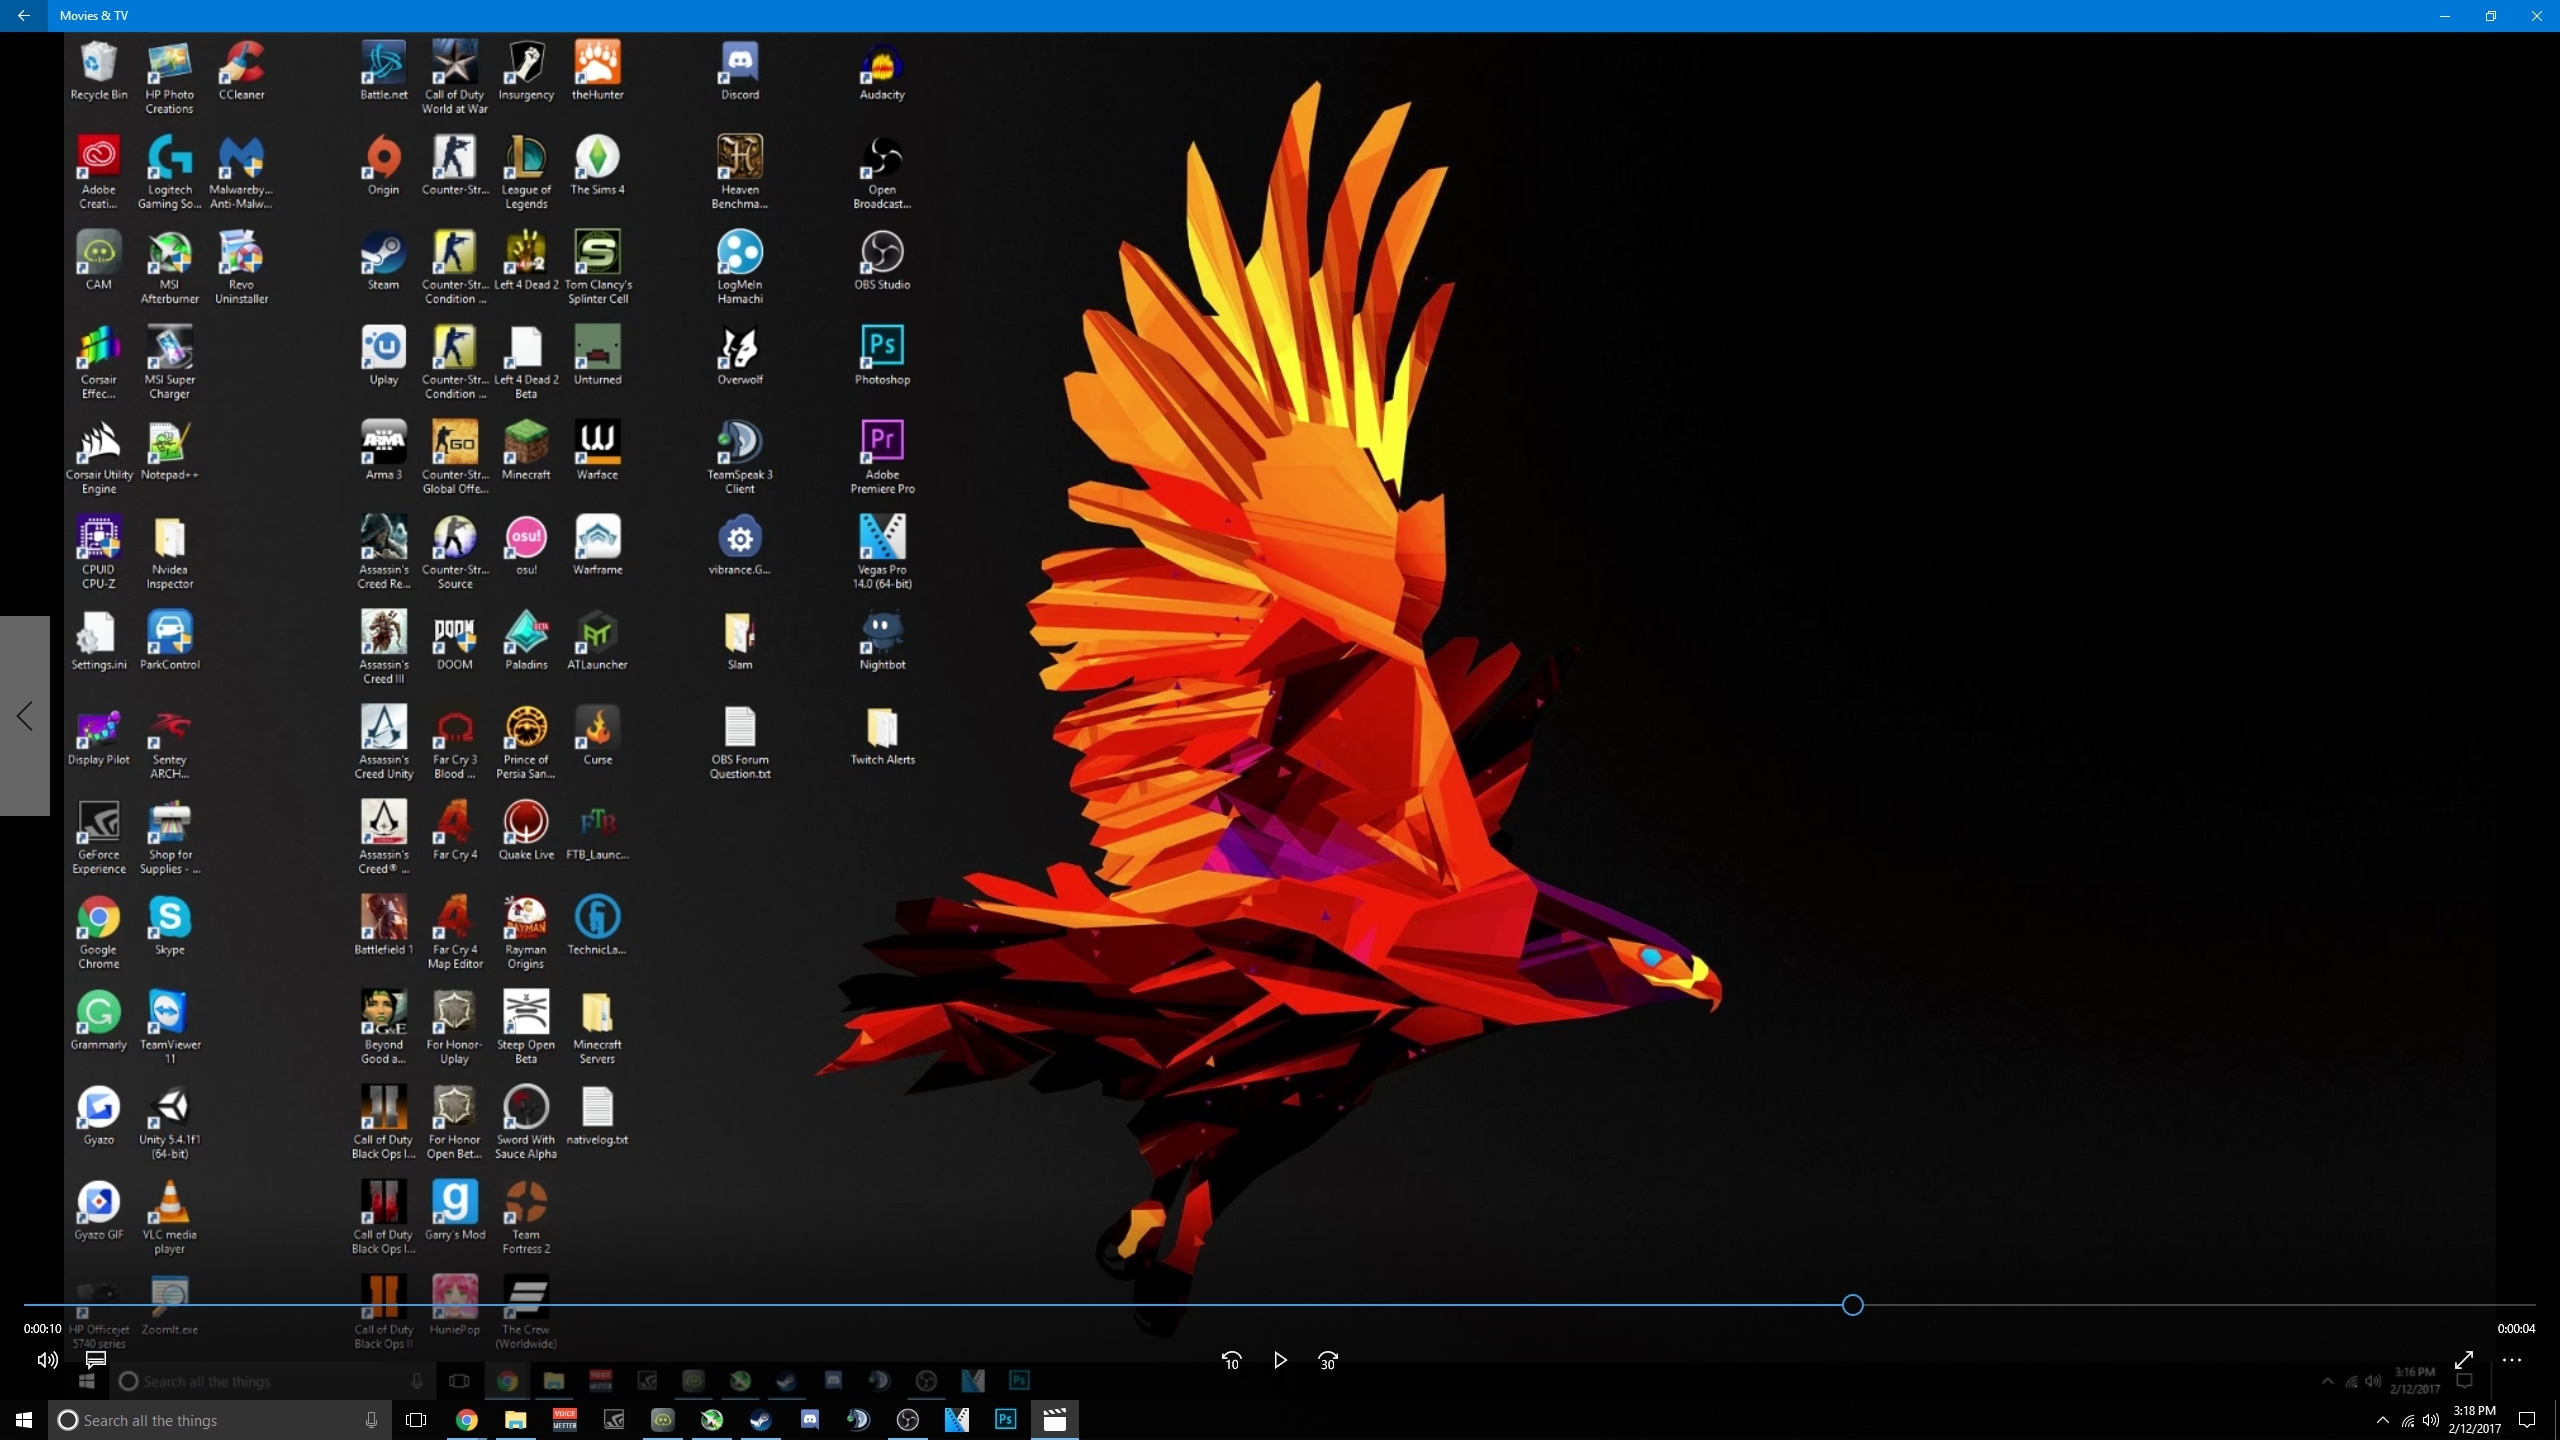2560x1440 pixels.
Task: Open the captions and subtitles menu
Action: pos(96,1360)
